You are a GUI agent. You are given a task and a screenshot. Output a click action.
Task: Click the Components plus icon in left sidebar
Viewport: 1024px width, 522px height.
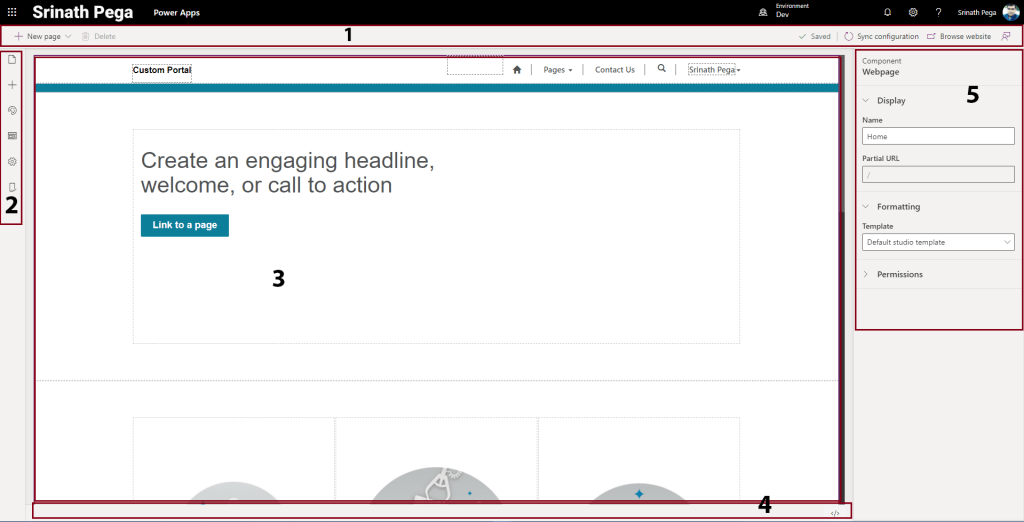pos(12,85)
